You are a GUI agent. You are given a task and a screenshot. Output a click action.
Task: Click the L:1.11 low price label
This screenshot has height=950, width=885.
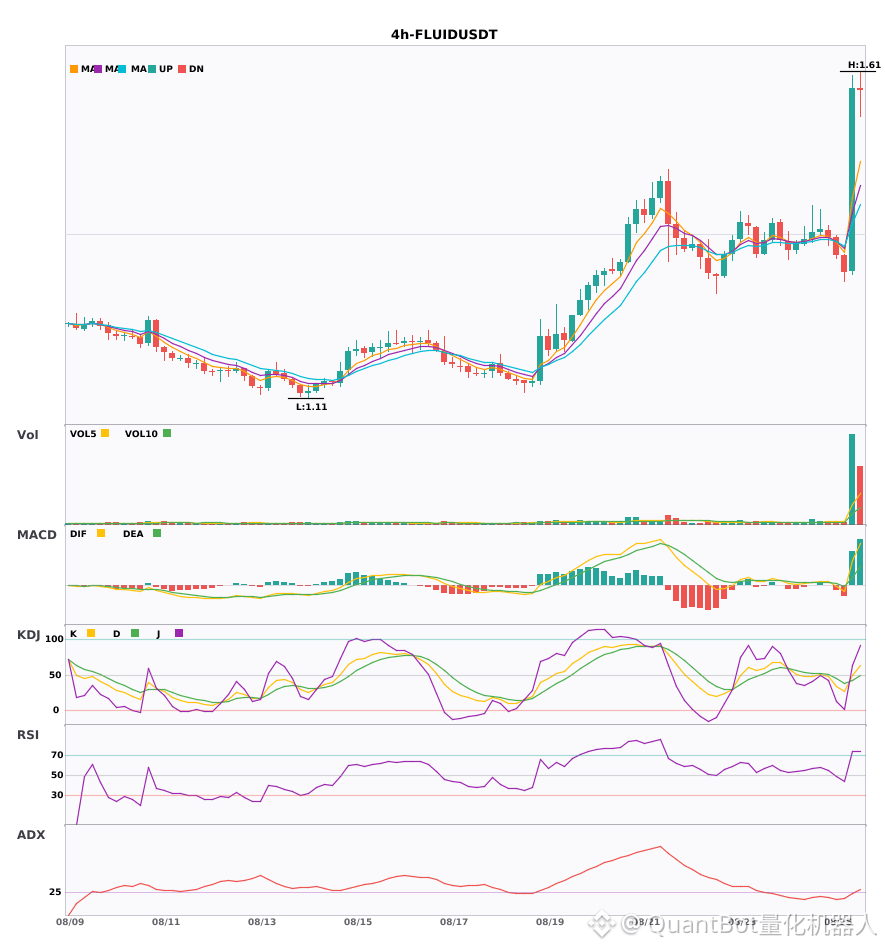311,407
